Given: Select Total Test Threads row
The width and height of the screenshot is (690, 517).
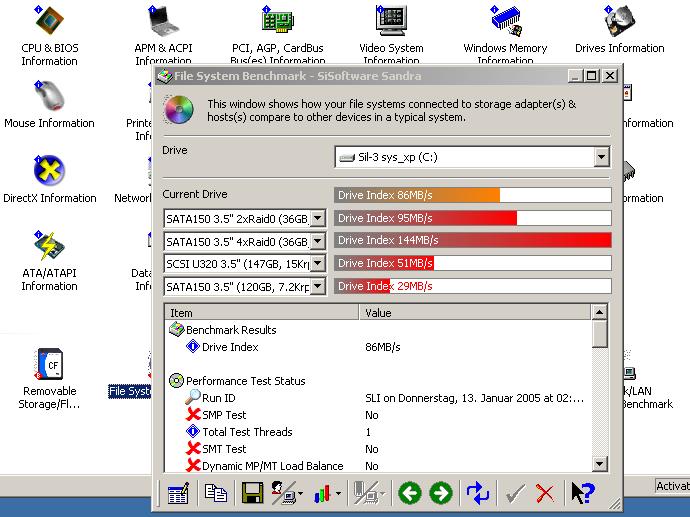Looking at the screenshot, I should (378, 432).
